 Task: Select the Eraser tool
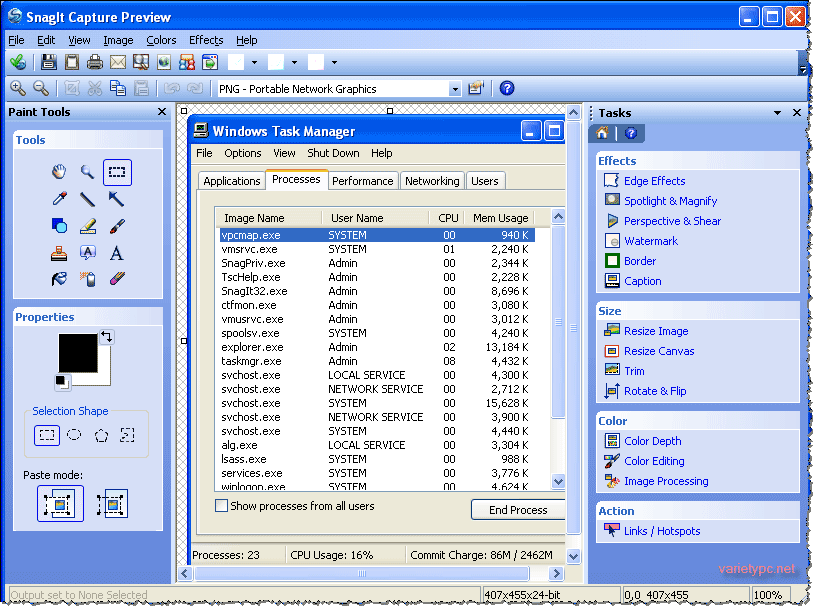point(117,279)
